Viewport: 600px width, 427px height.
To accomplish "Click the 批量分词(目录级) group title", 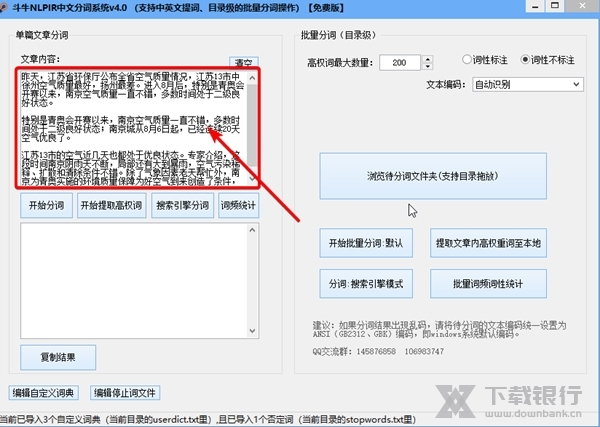I will click(338, 35).
